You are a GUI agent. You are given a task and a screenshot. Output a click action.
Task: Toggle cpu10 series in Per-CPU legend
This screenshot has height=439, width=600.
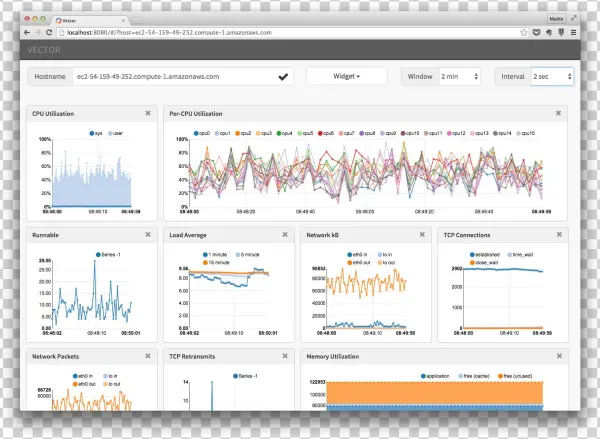pyautogui.click(x=410, y=133)
